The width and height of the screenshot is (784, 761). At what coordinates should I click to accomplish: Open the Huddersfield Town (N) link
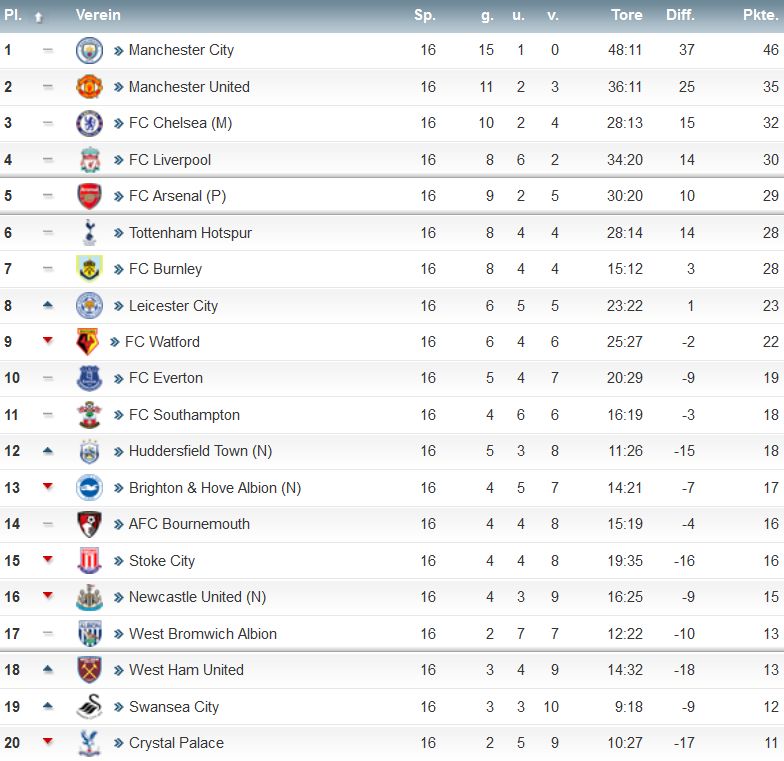coord(200,451)
